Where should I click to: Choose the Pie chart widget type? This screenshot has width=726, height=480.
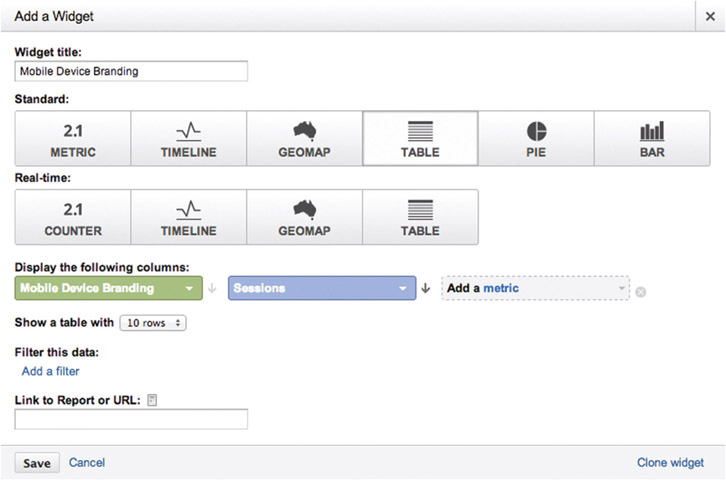(536, 138)
